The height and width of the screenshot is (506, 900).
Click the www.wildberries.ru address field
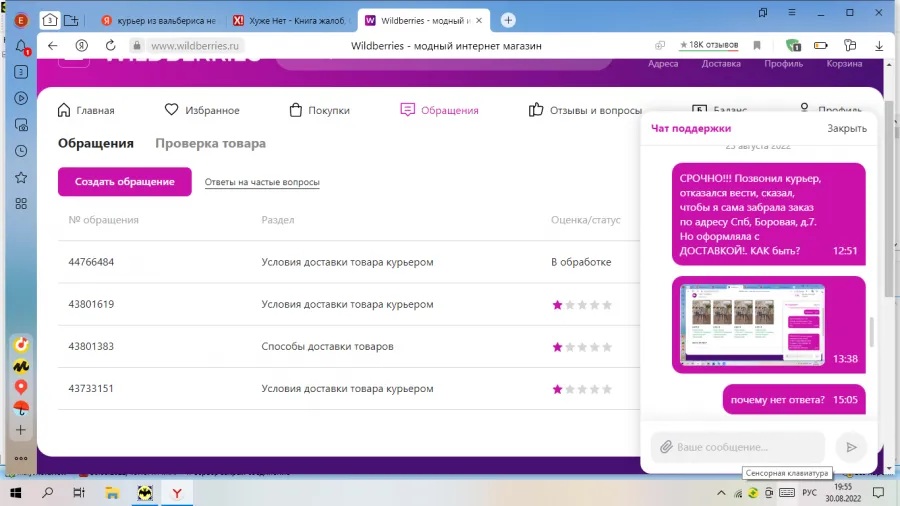[195, 46]
